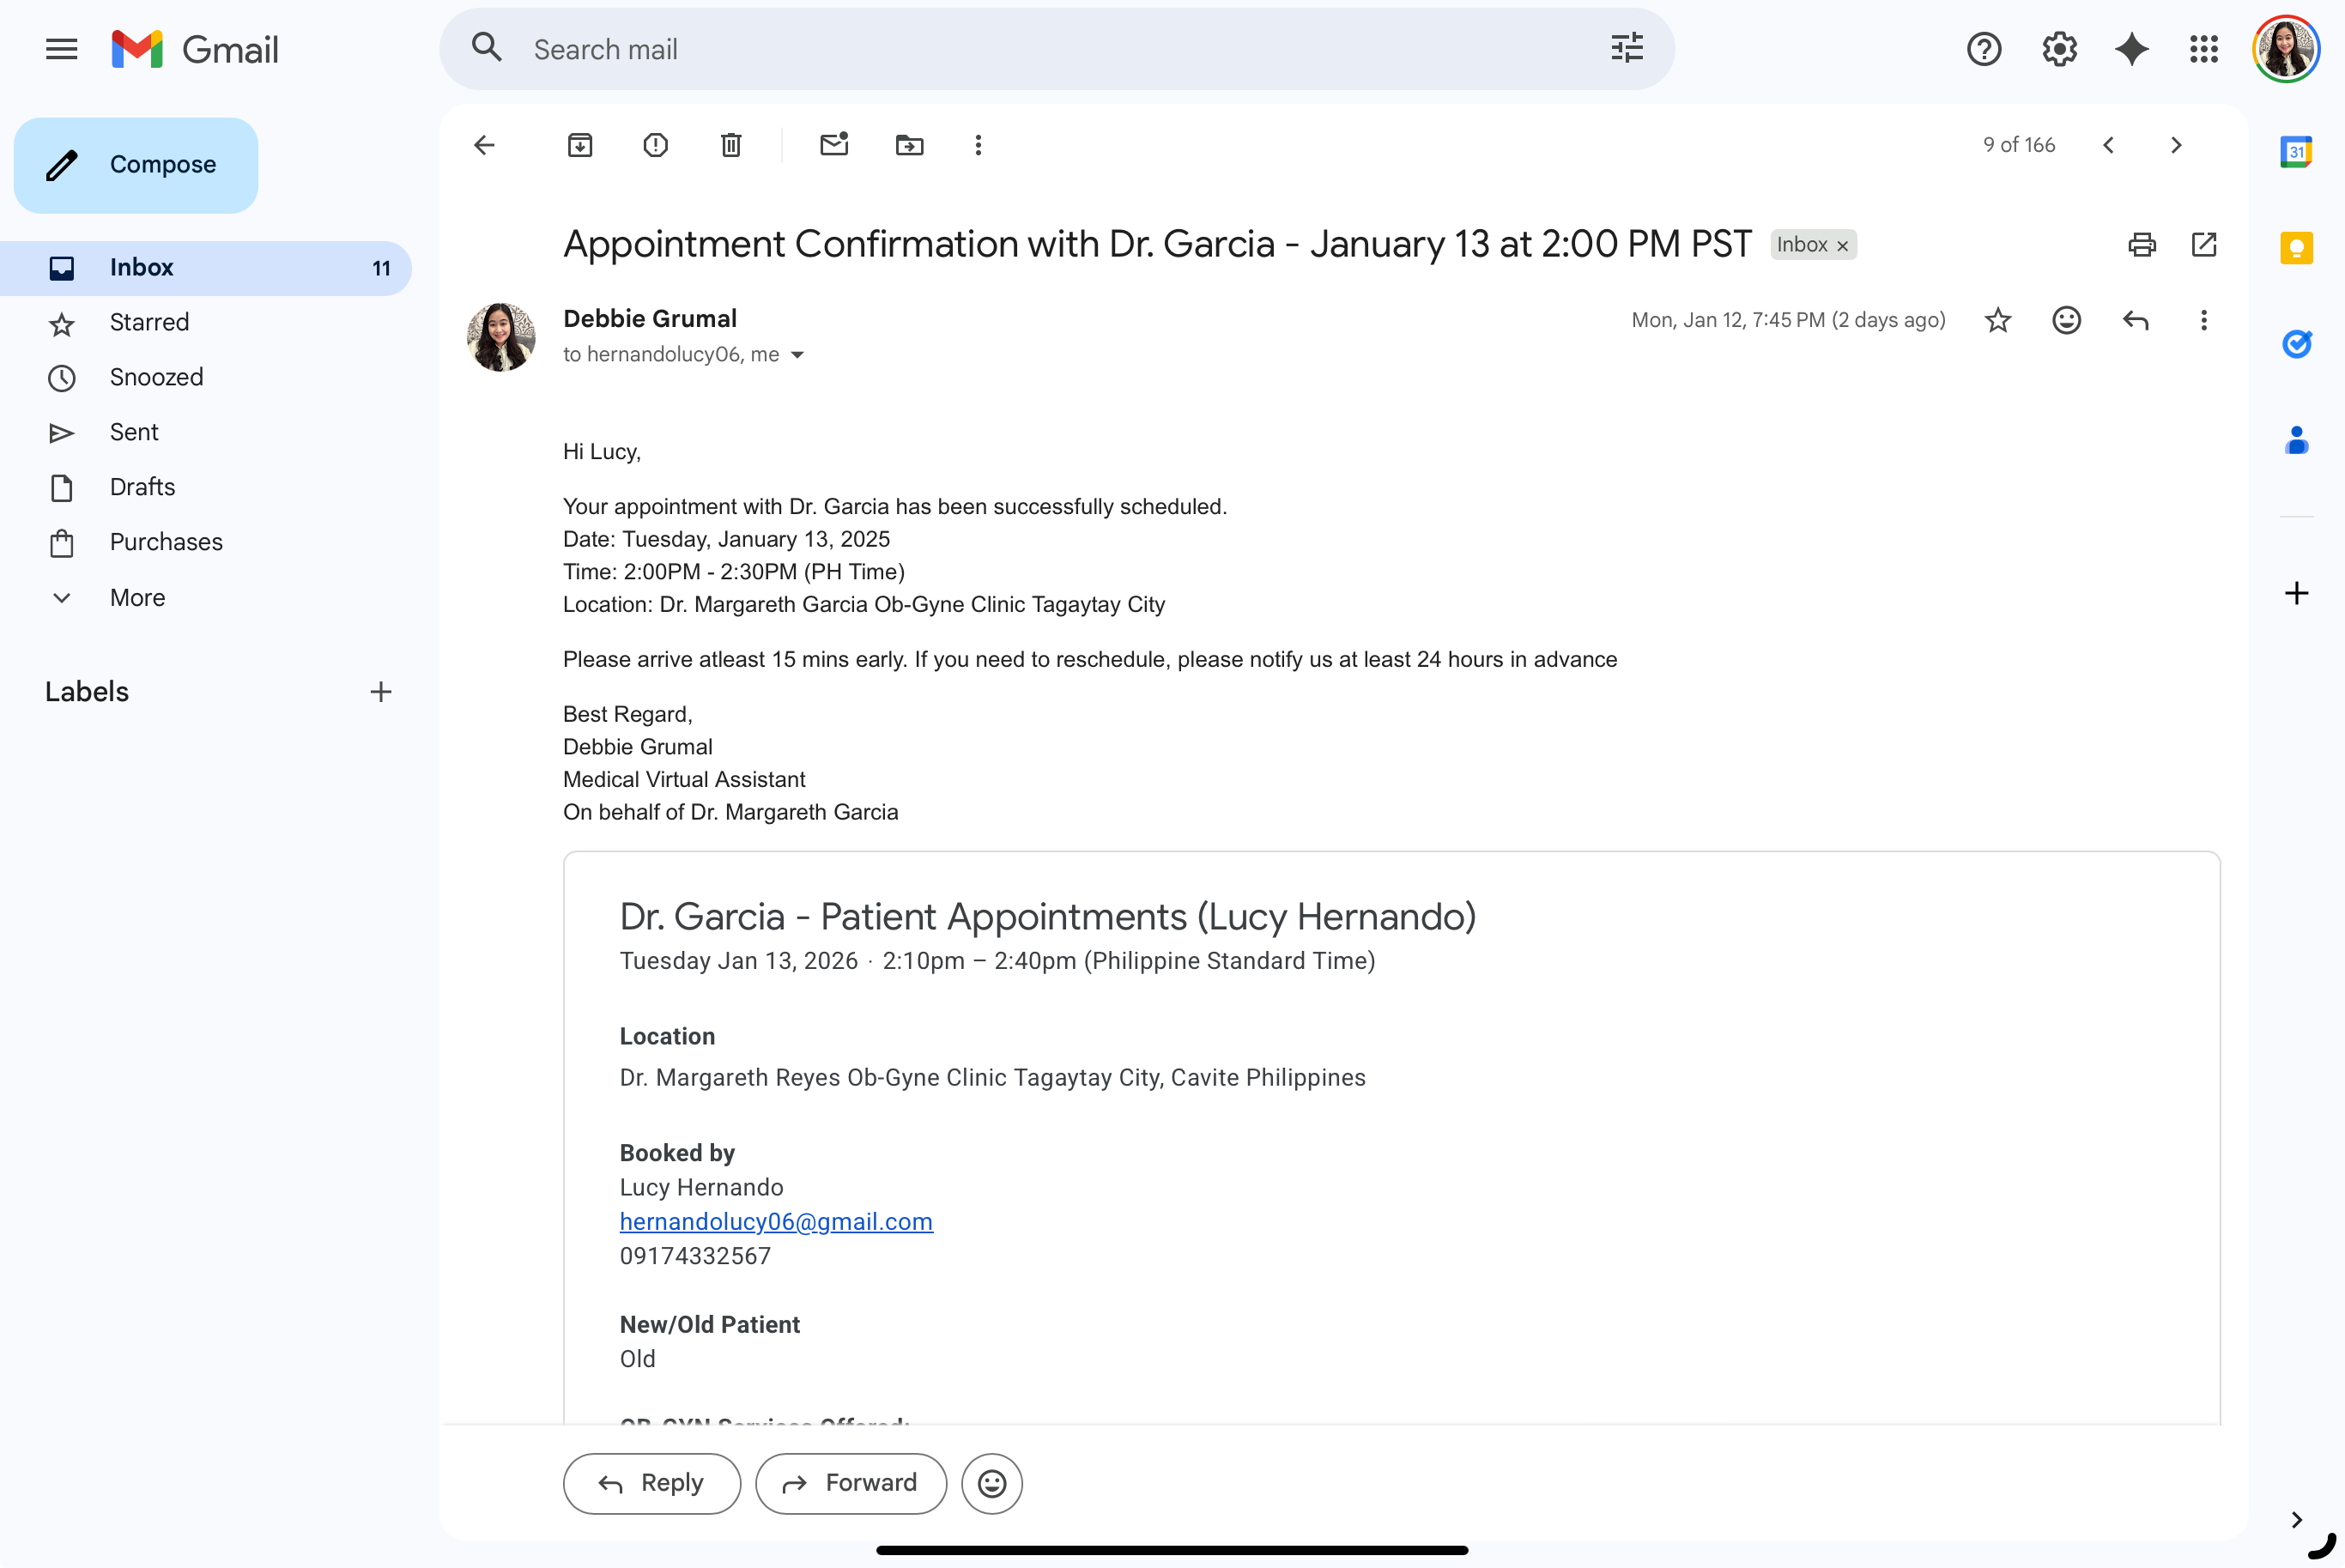This screenshot has height=1568, width=2345.
Task: Toggle the main menu hamburger button
Action: [x=62, y=49]
